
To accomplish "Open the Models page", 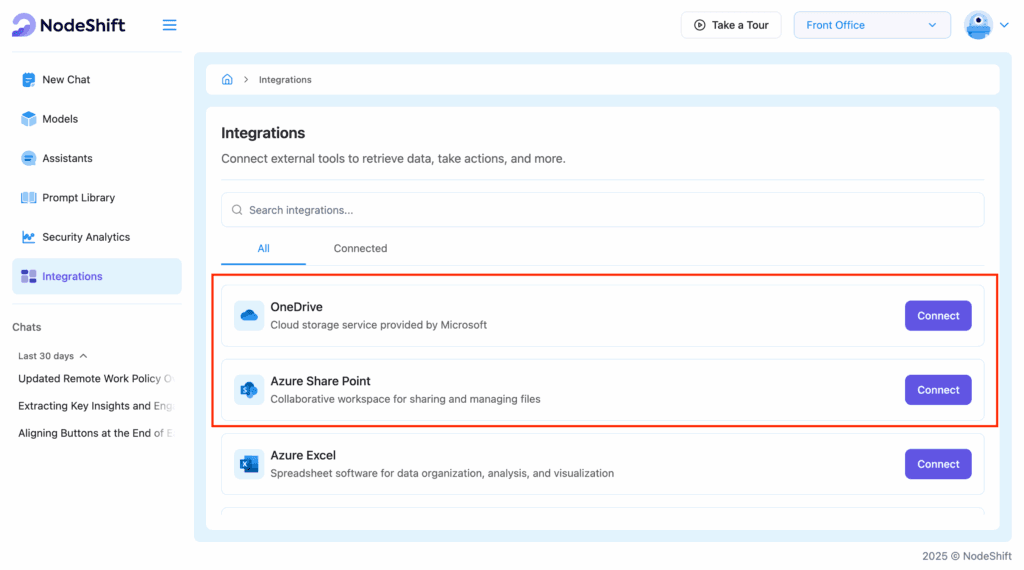I will click(x=60, y=119).
